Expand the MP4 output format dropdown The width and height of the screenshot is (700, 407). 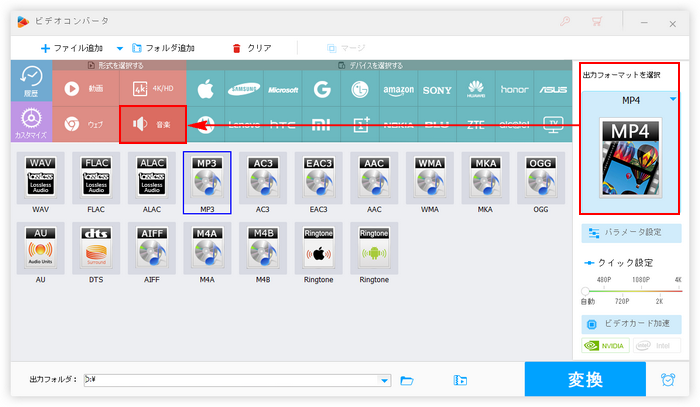673,99
